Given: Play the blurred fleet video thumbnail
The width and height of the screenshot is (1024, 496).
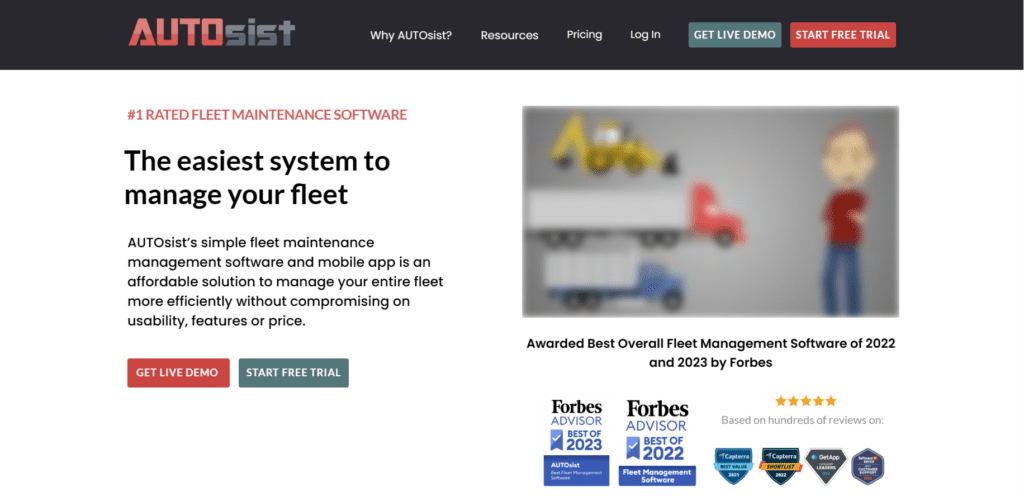Looking at the screenshot, I should click(x=711, y=211).
